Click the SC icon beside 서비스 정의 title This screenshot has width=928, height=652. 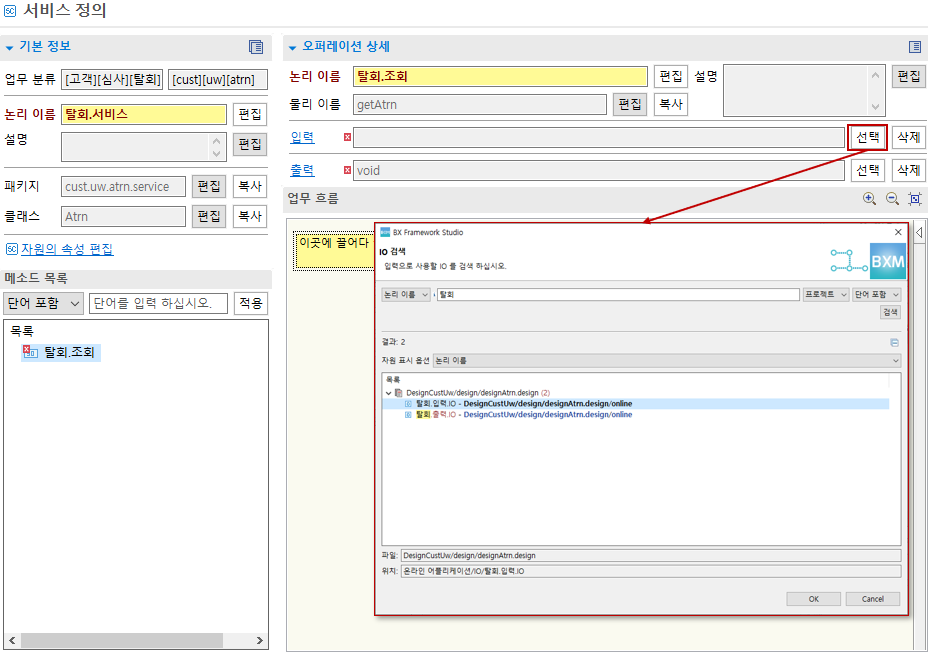click(x=11, y=12)
